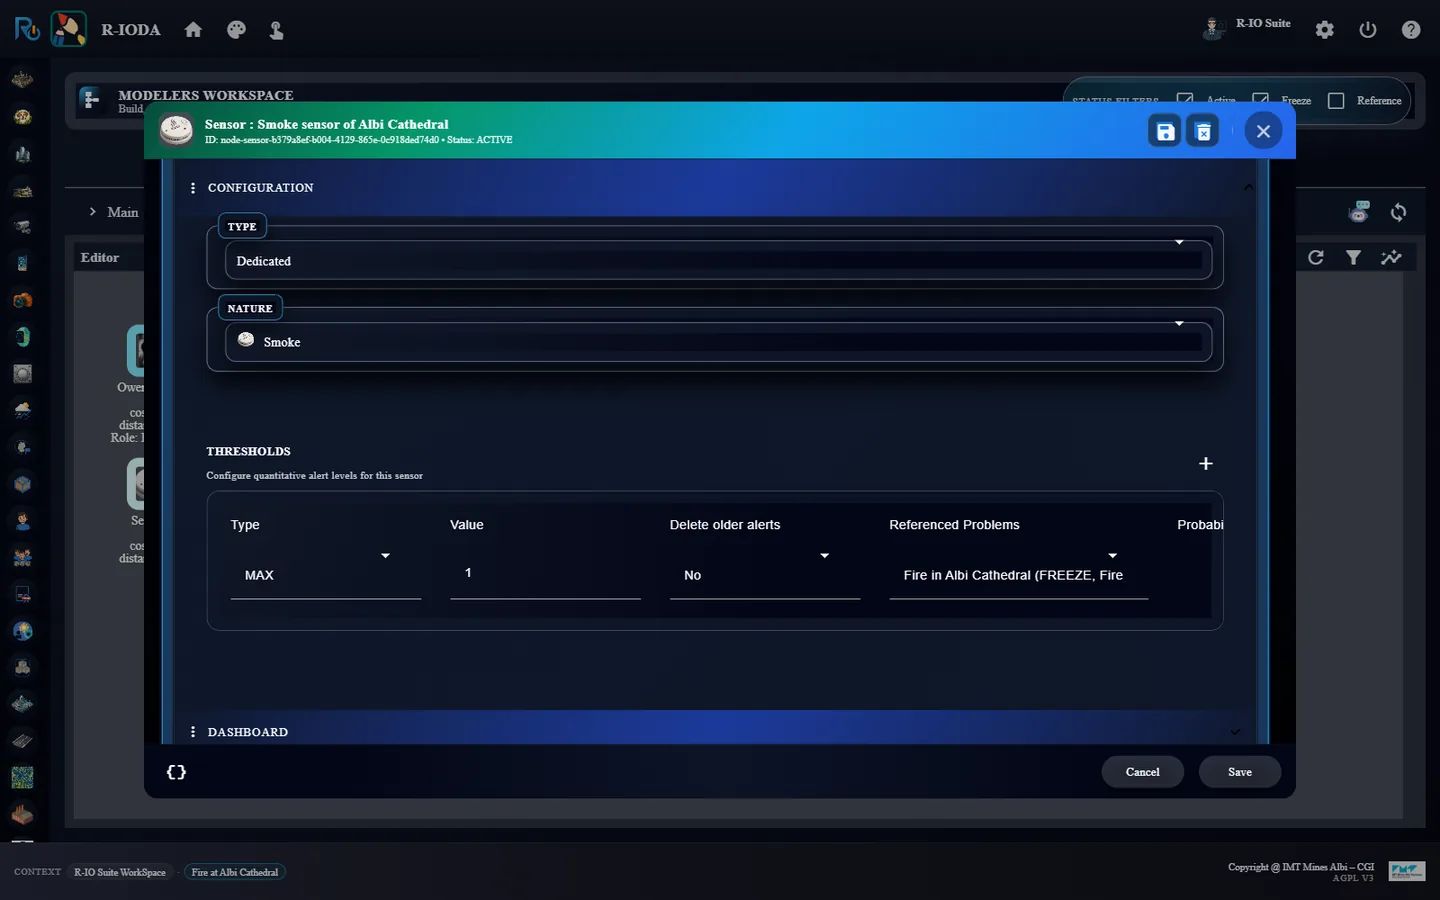
Task: Open the Configuration three-dot menu
Action: tap(193, 188)
